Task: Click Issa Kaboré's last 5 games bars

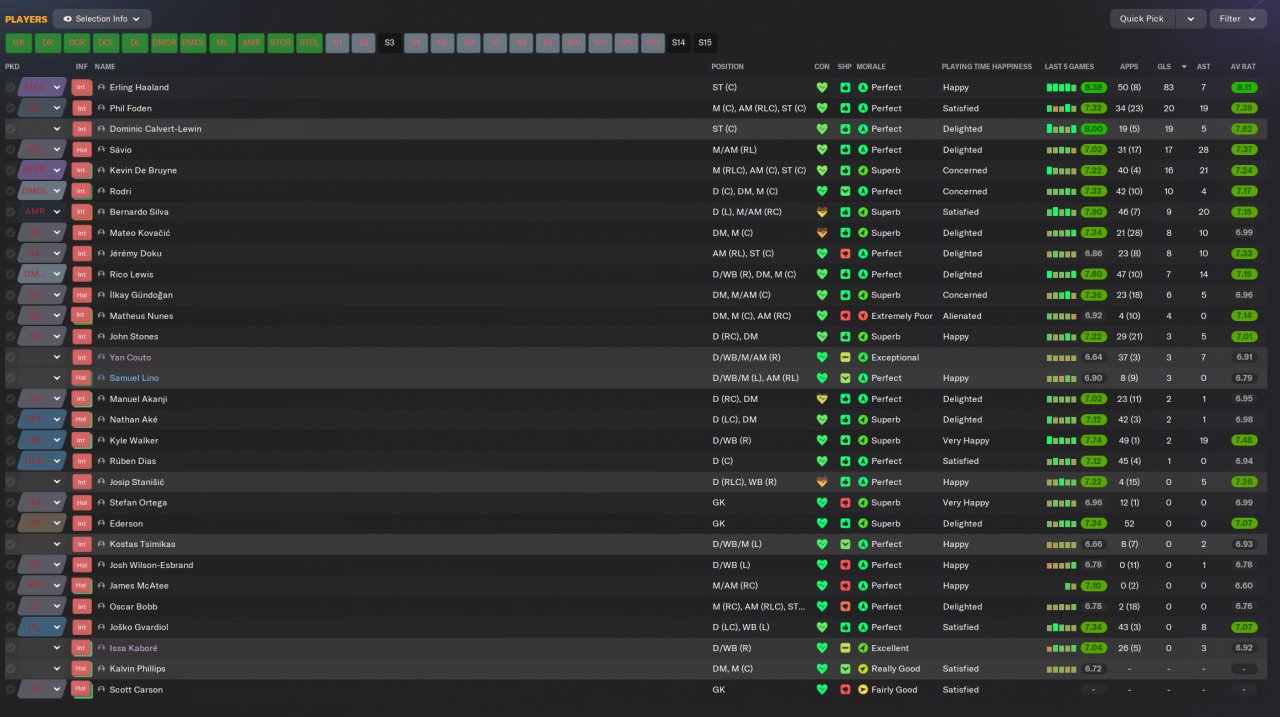Action: click(x=1061, y=648)
